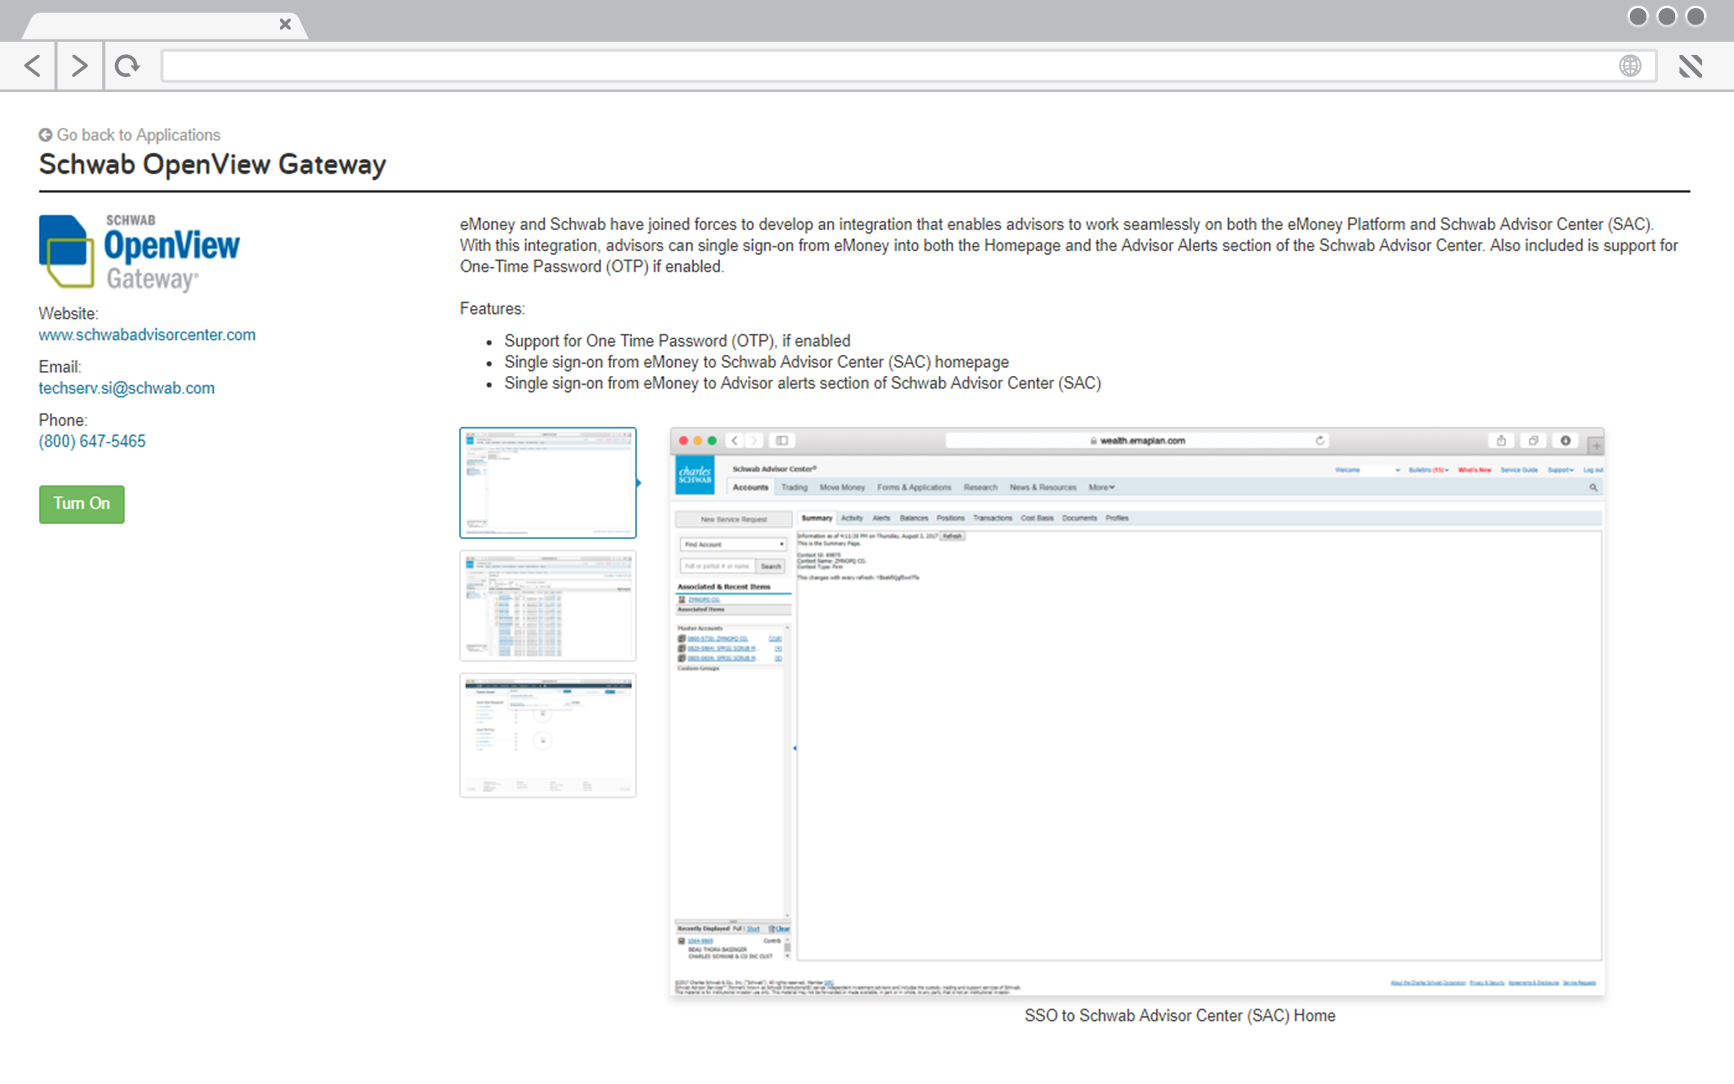Image resolution: width=1734 pixels, height=1084 pixels.
Task: Click the tabs overview icon in the preview toolbar
Action: coord(1533,441)
